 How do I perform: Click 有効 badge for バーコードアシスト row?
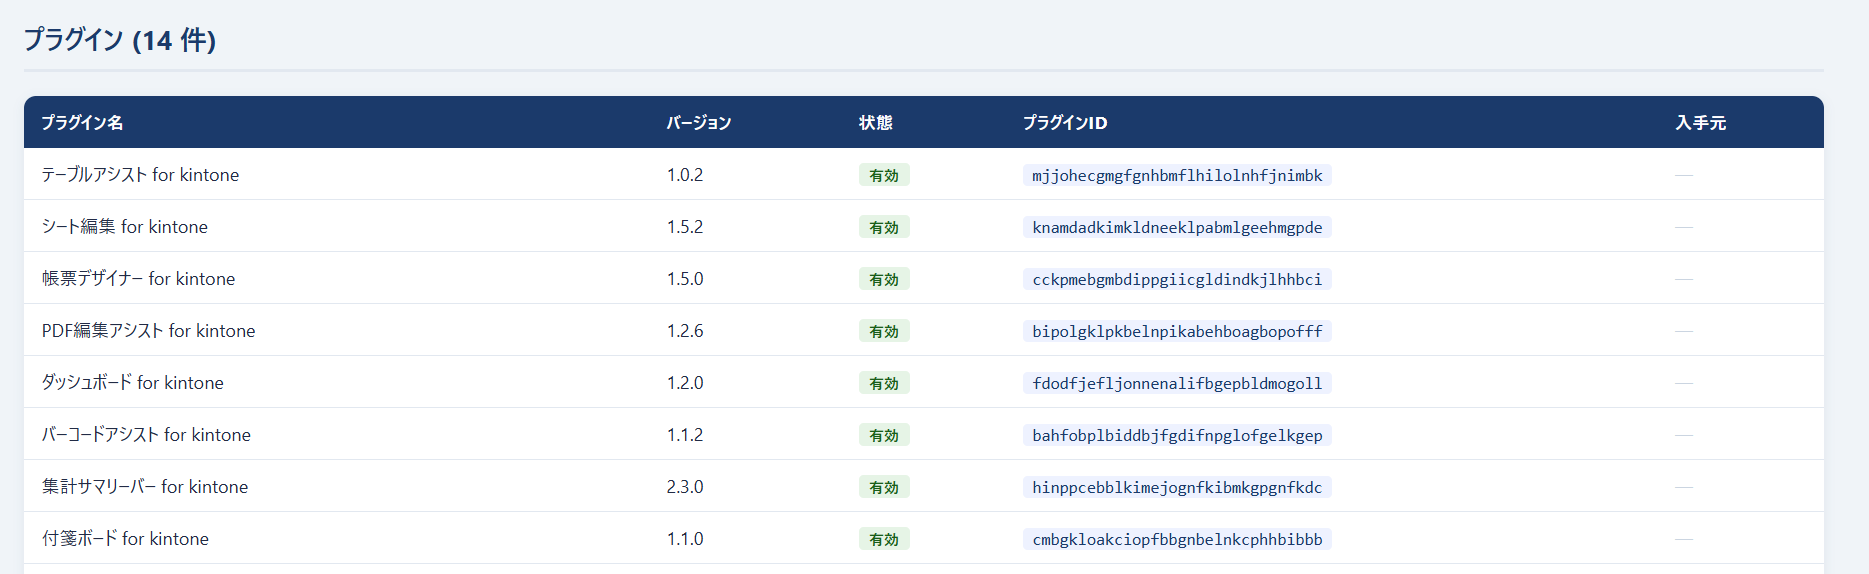coord(884,435)
